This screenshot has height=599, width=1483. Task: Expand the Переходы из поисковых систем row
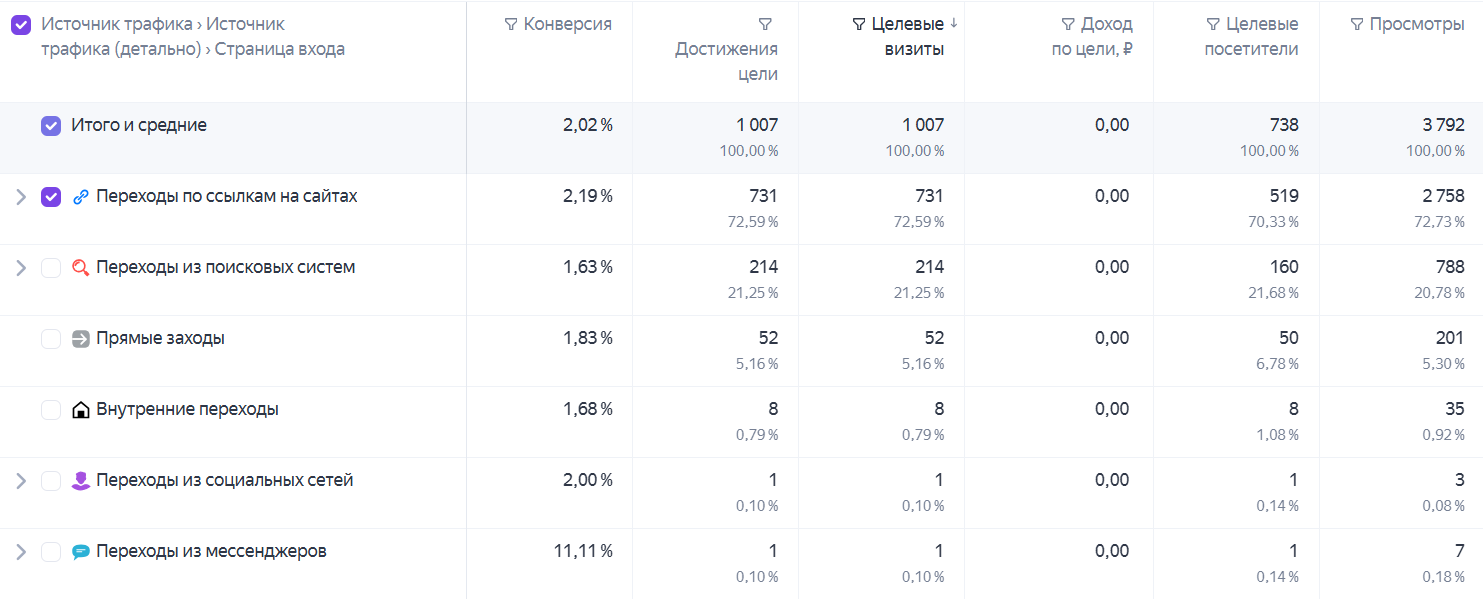[x=20, y=268]
